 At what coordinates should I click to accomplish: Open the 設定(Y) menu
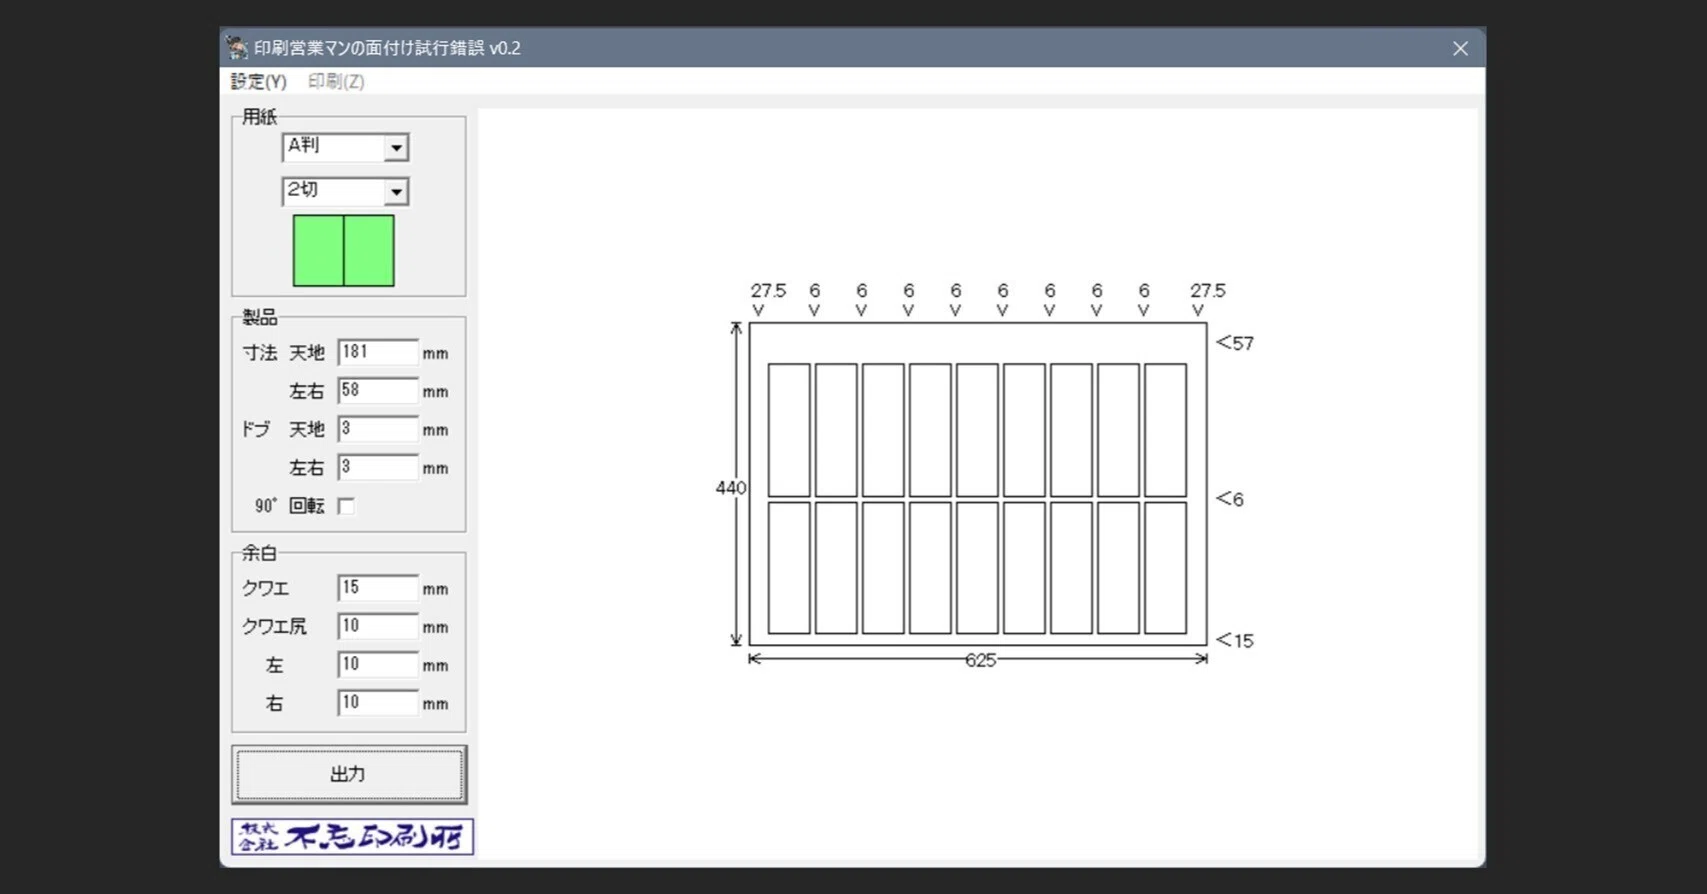(x=259, y=81)
